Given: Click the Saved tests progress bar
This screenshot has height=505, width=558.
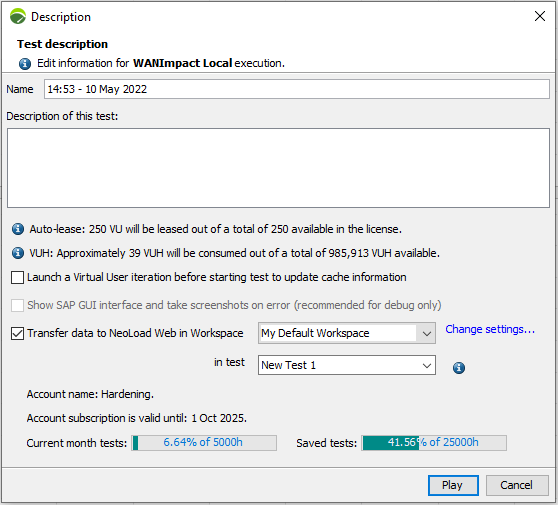Looking at the screenshot, I should pos(434,443).
